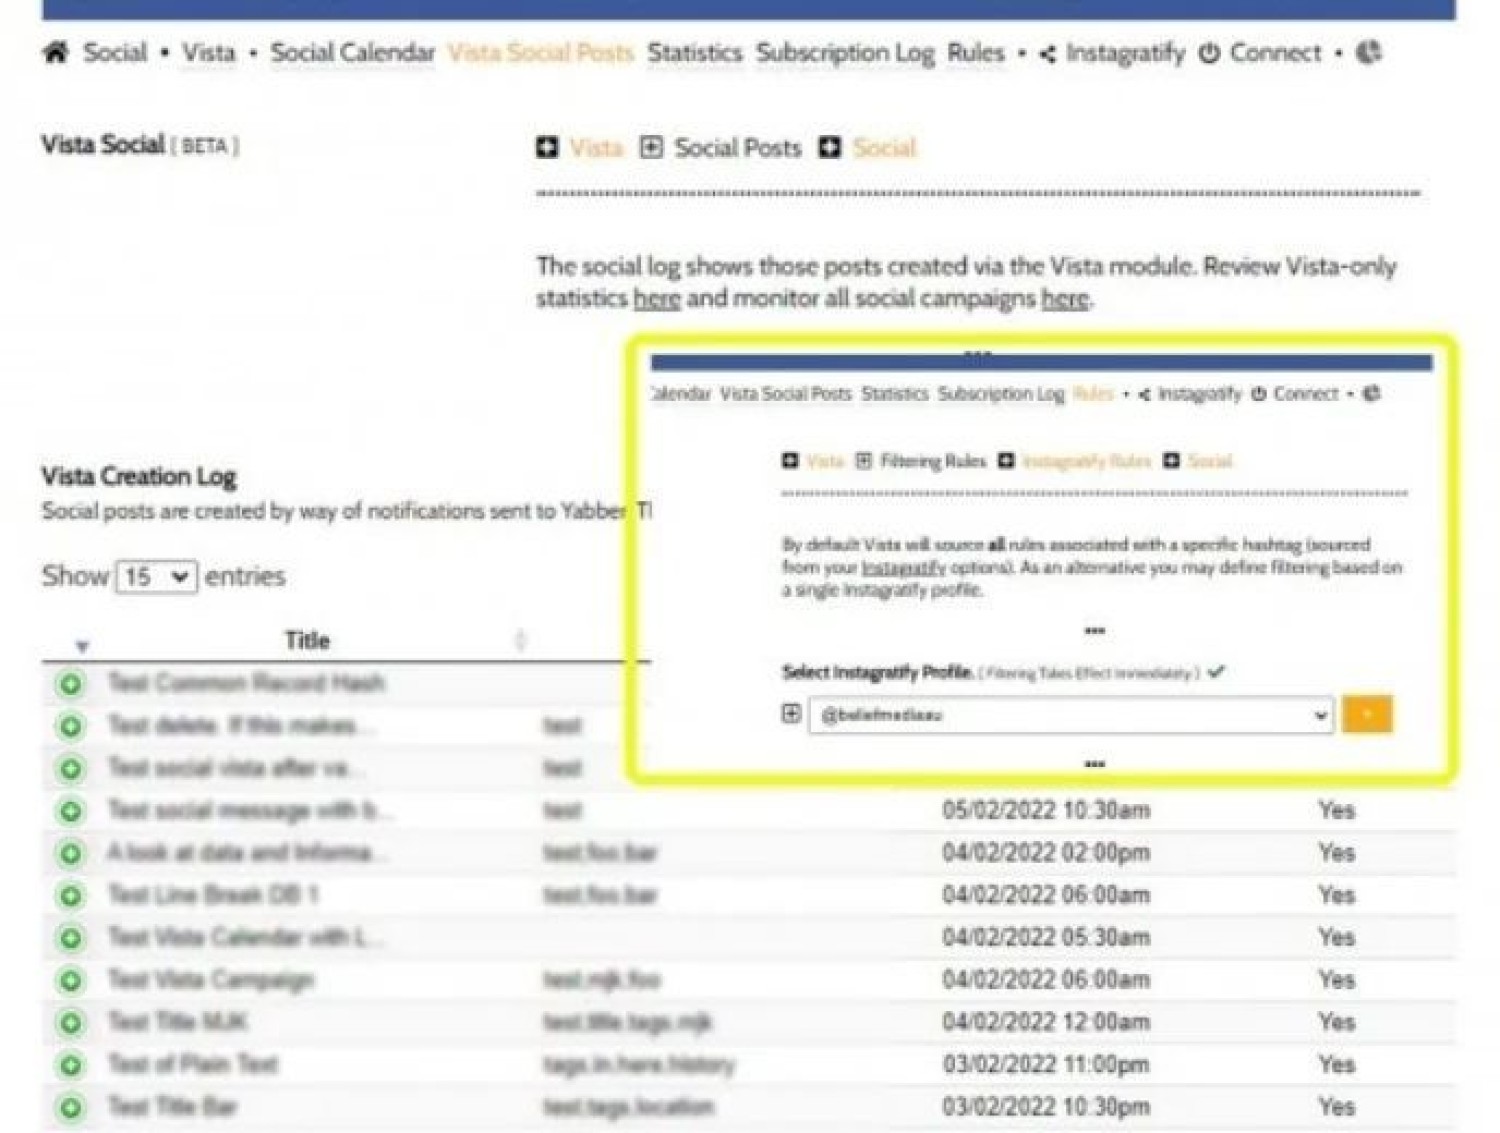
Task: Go to Social Calendar in navigation
Action: tap(352, 53)
